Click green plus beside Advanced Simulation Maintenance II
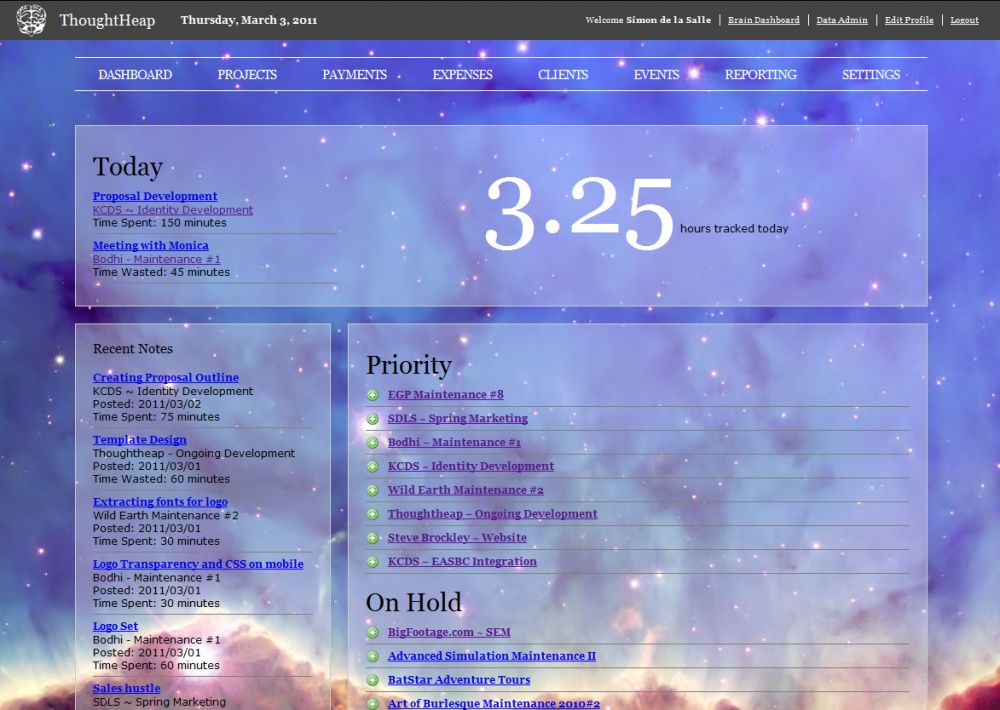 372,656
